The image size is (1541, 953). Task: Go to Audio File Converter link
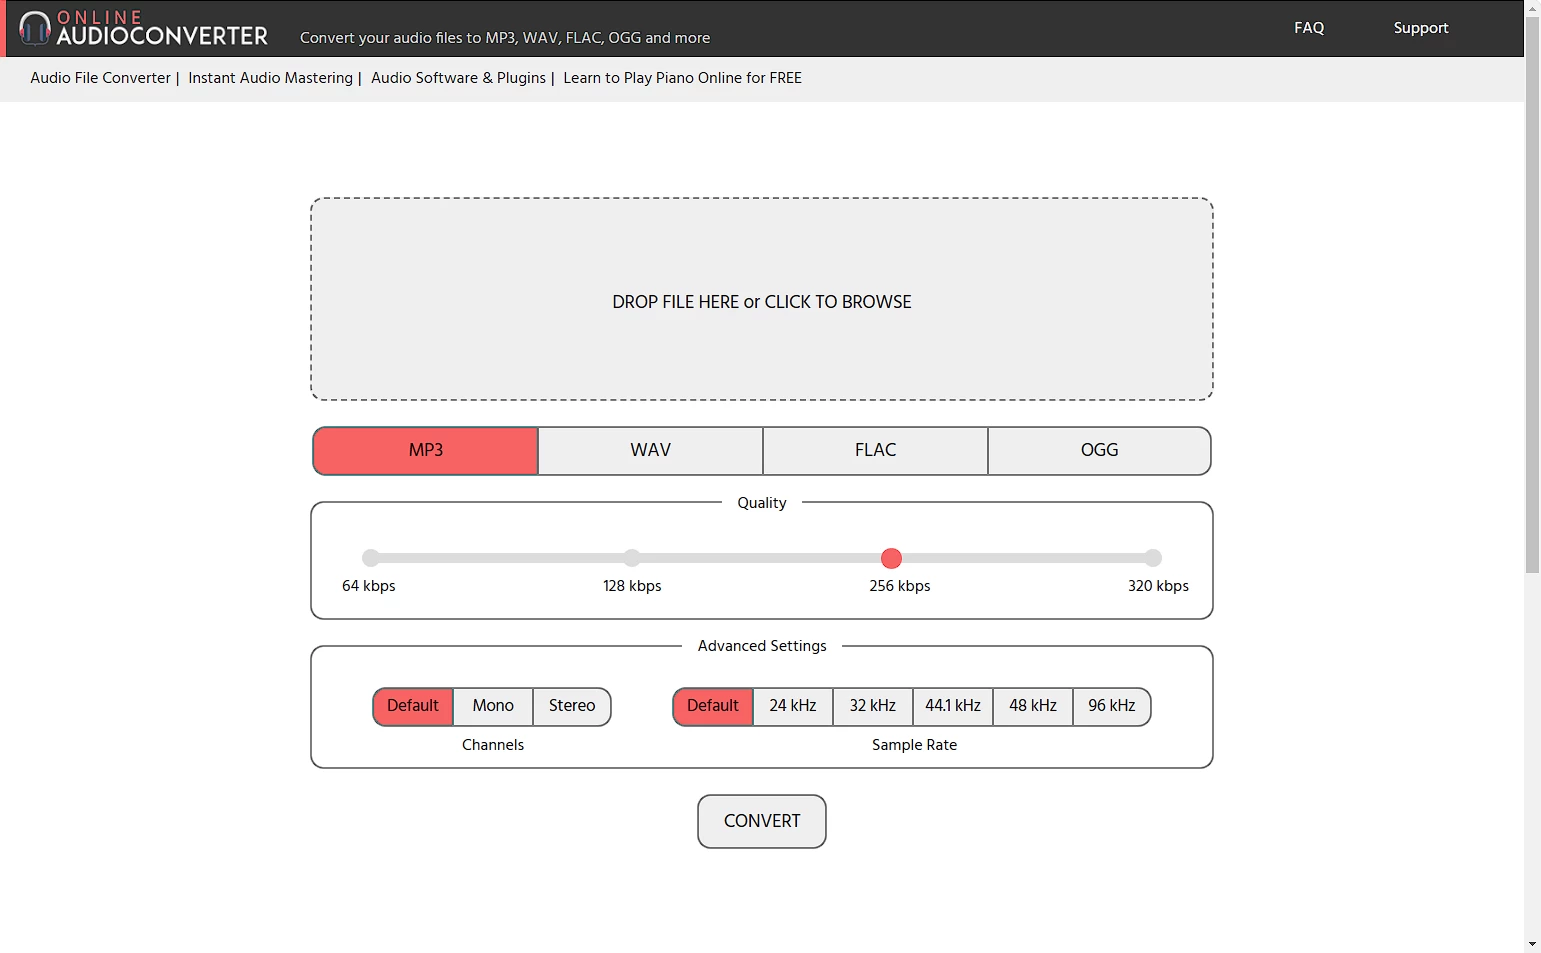point(100,78)
